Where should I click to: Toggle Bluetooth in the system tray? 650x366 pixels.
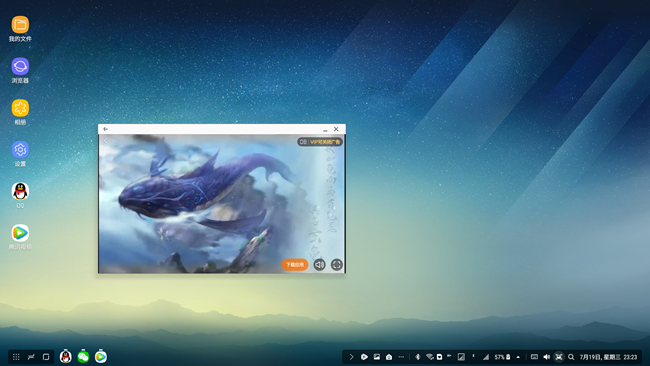tap(418, 357)
